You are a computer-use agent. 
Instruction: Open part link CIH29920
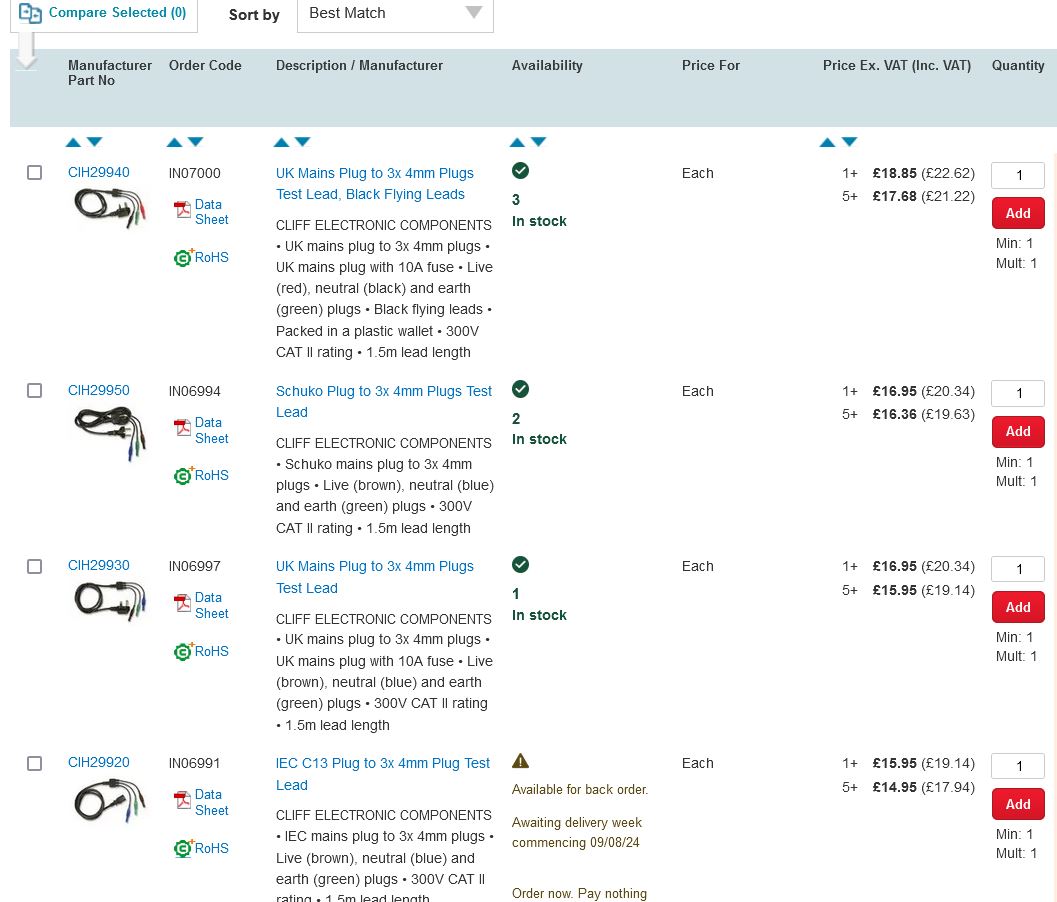(x=98, y=762)
